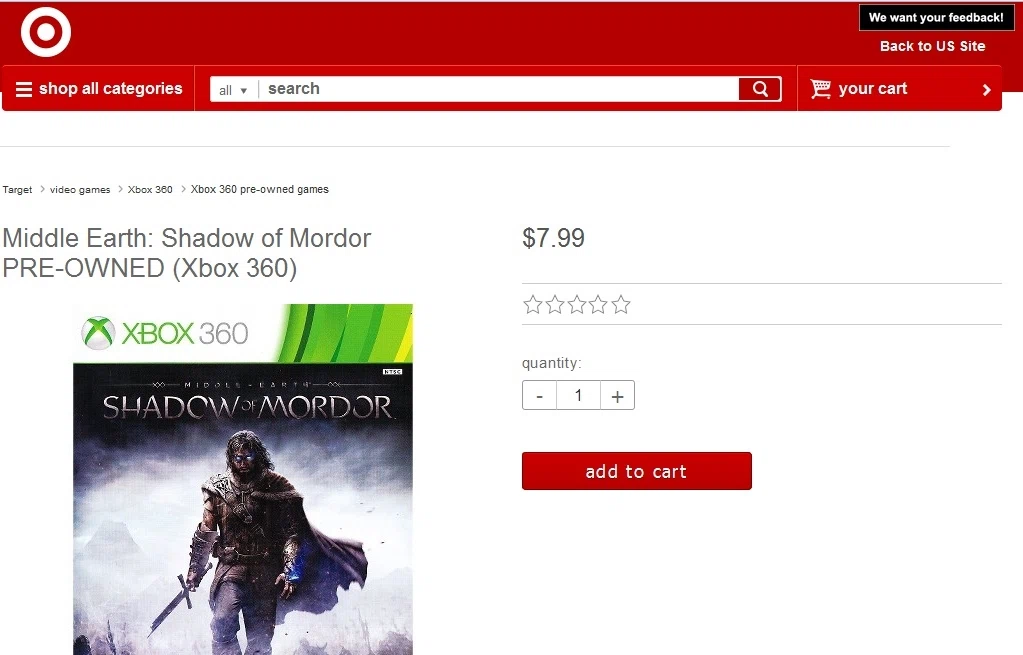The image size is (1023, 655).
Task: Open the hamburger menu icon
Action: [23, 89]
